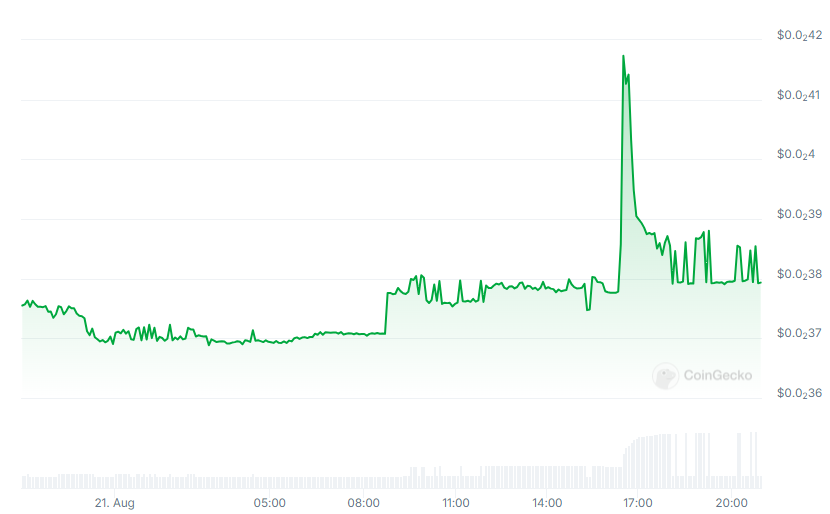The height and width of the screenshot is (514, 830).
Task: Click the price jump step after 08:00
Action: [x=386, y=313]
